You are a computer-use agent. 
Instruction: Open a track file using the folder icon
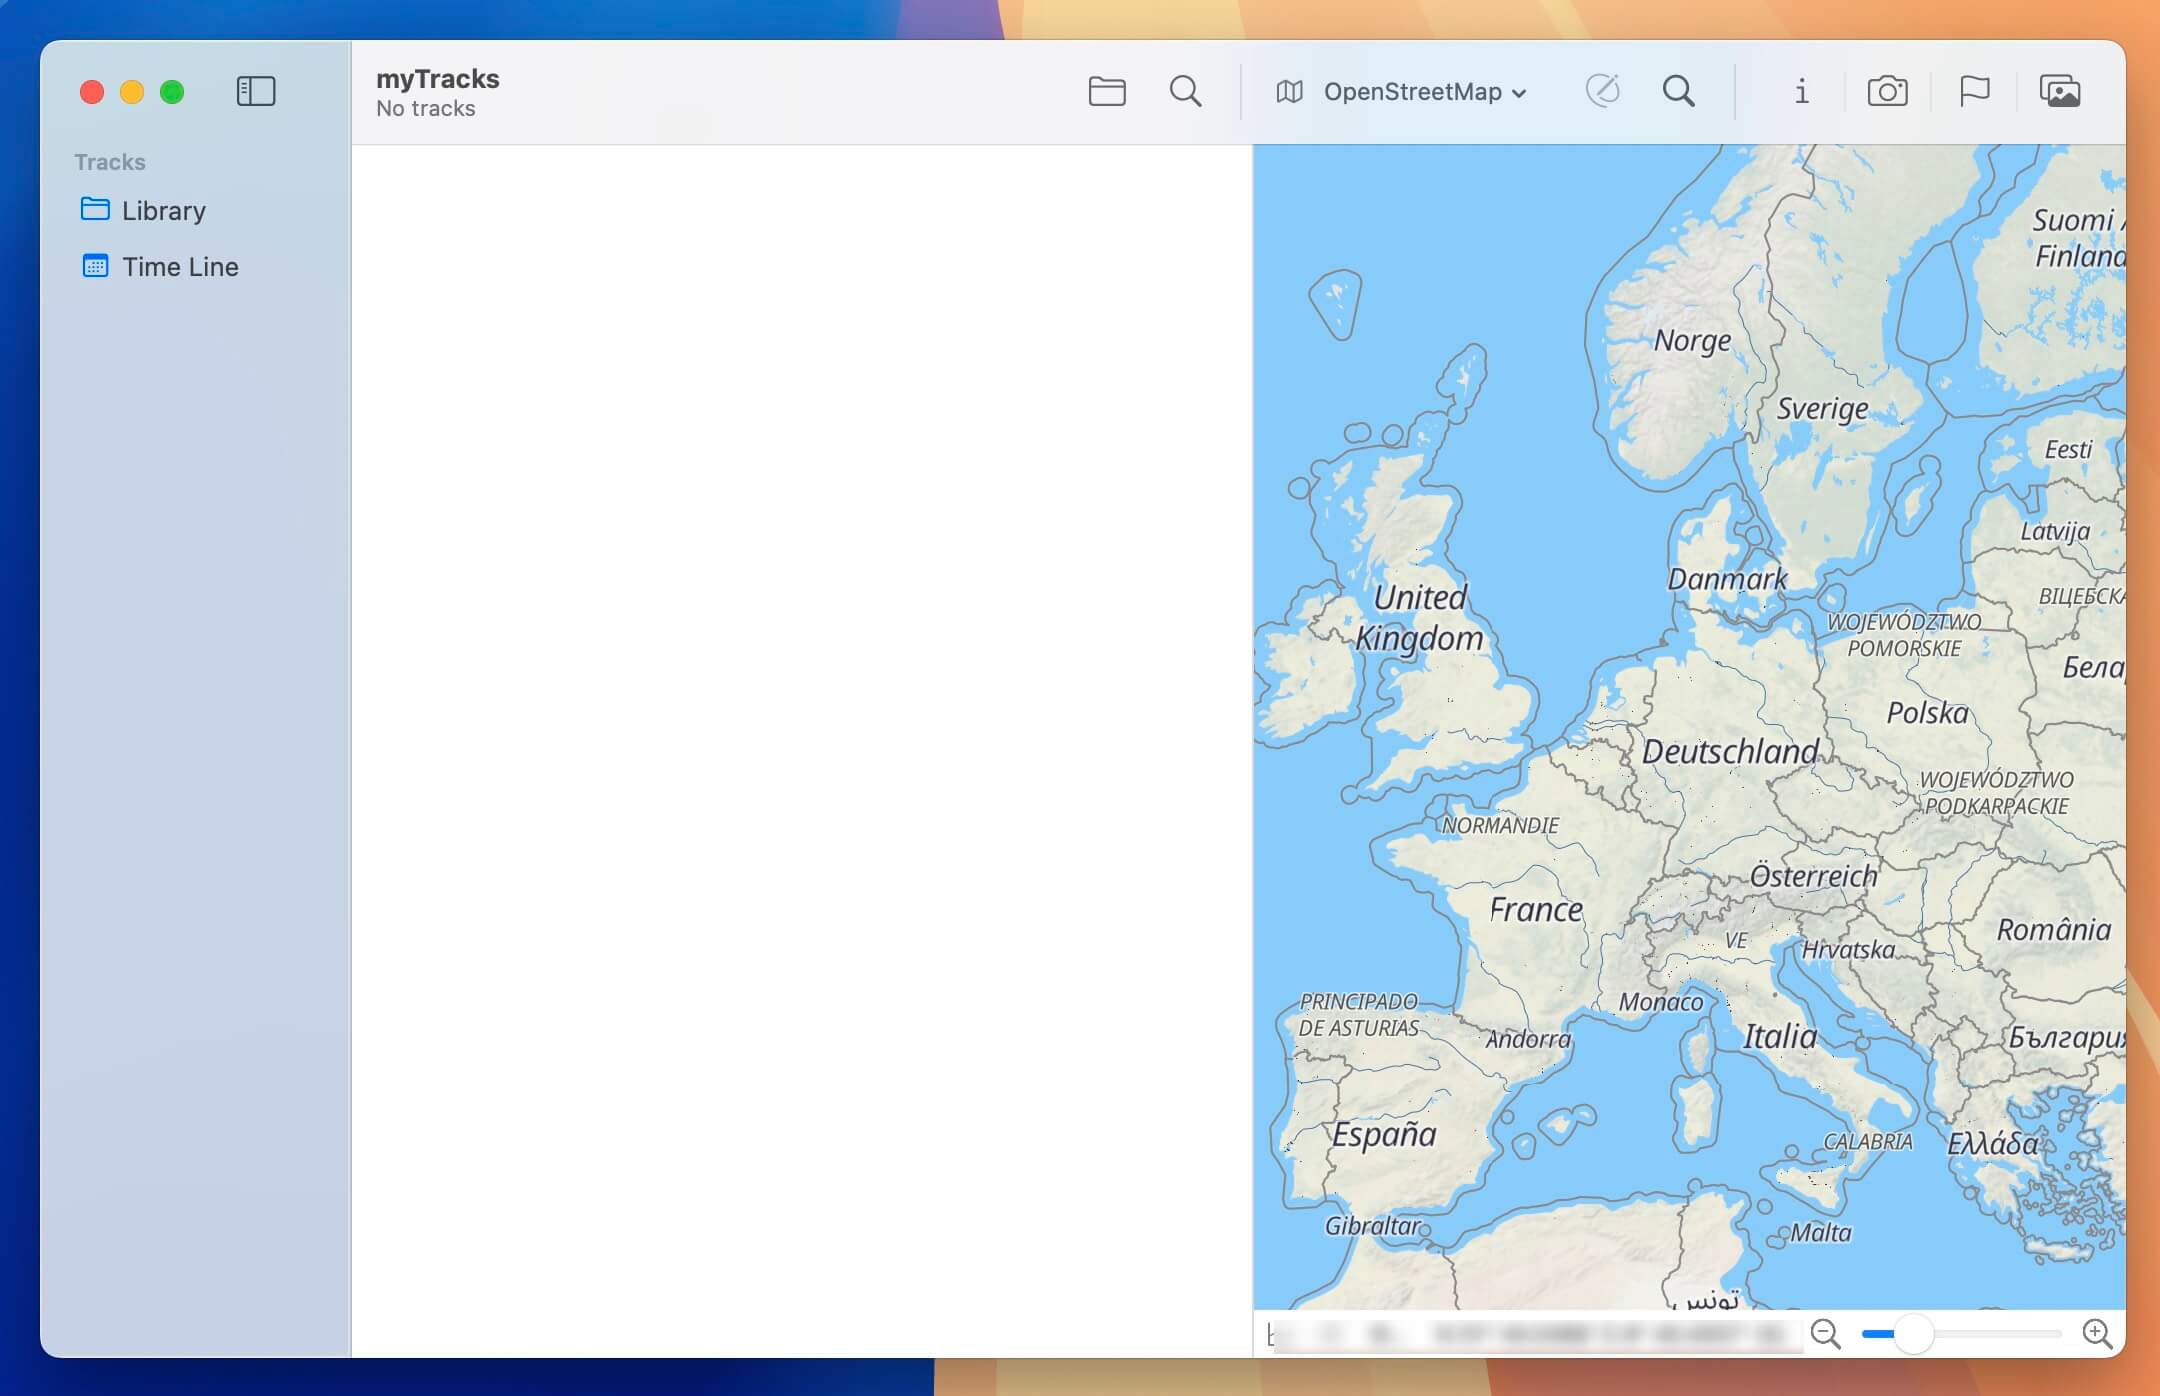tap(1107, 91)
